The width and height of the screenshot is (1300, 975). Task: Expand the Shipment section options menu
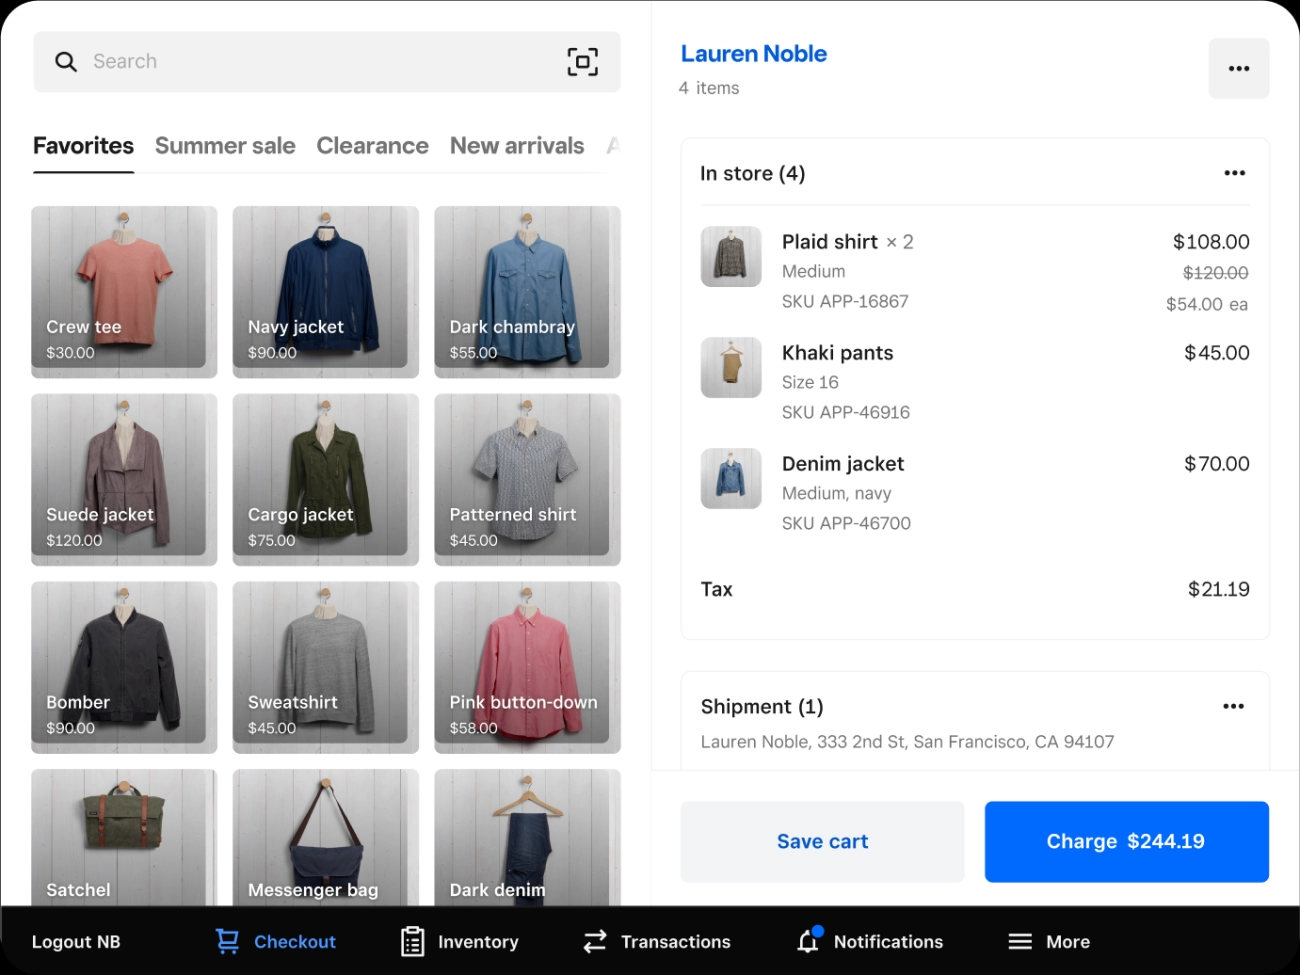coord(1233,706)
